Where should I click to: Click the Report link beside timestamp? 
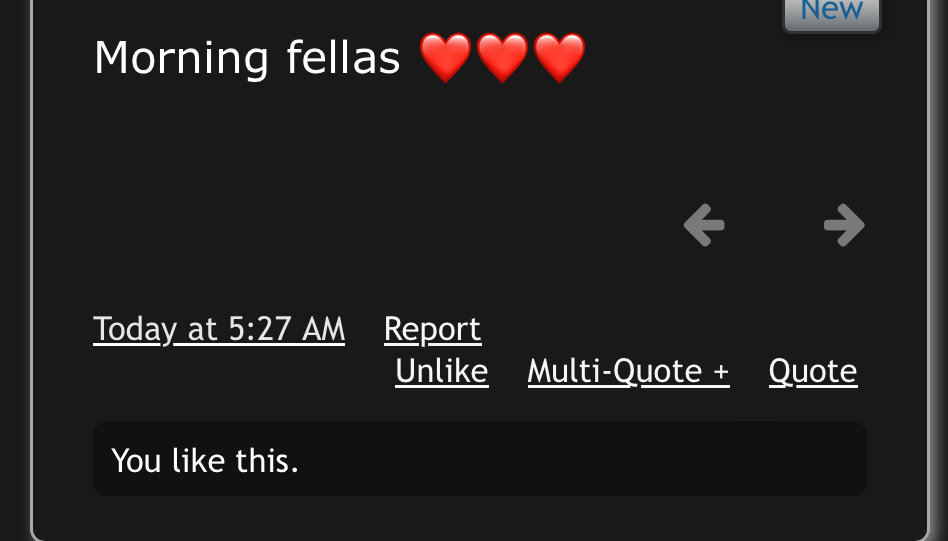point(433,329)
